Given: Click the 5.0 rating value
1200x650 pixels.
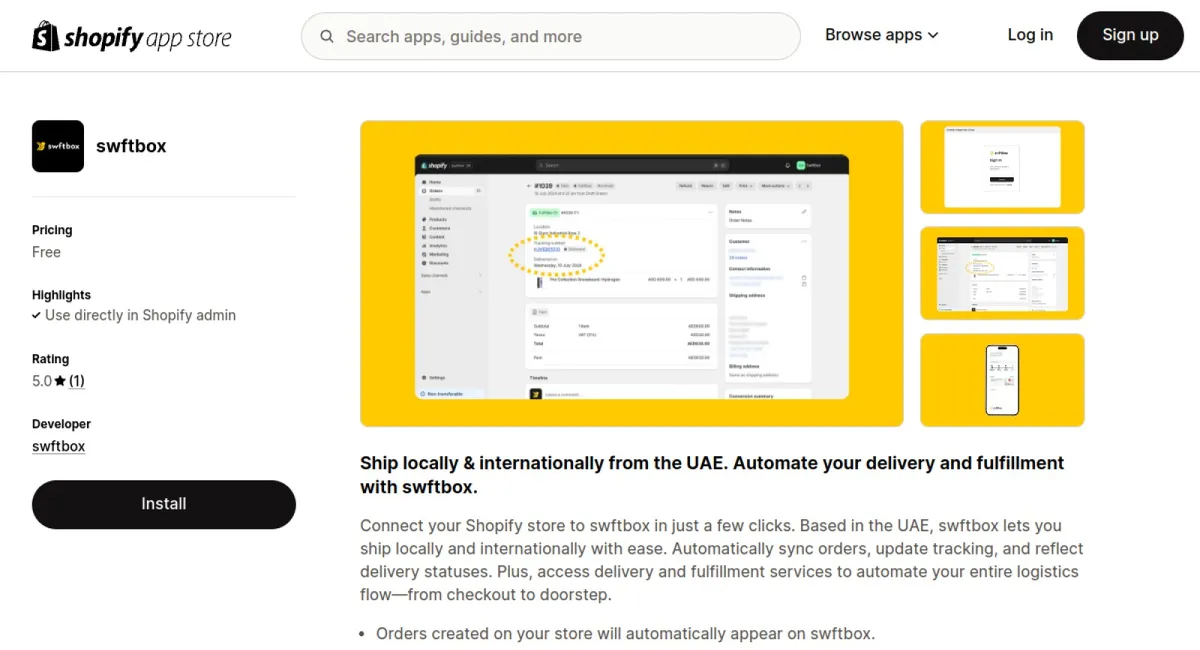Looking at the screenshot, I should [x=42, y=381].
